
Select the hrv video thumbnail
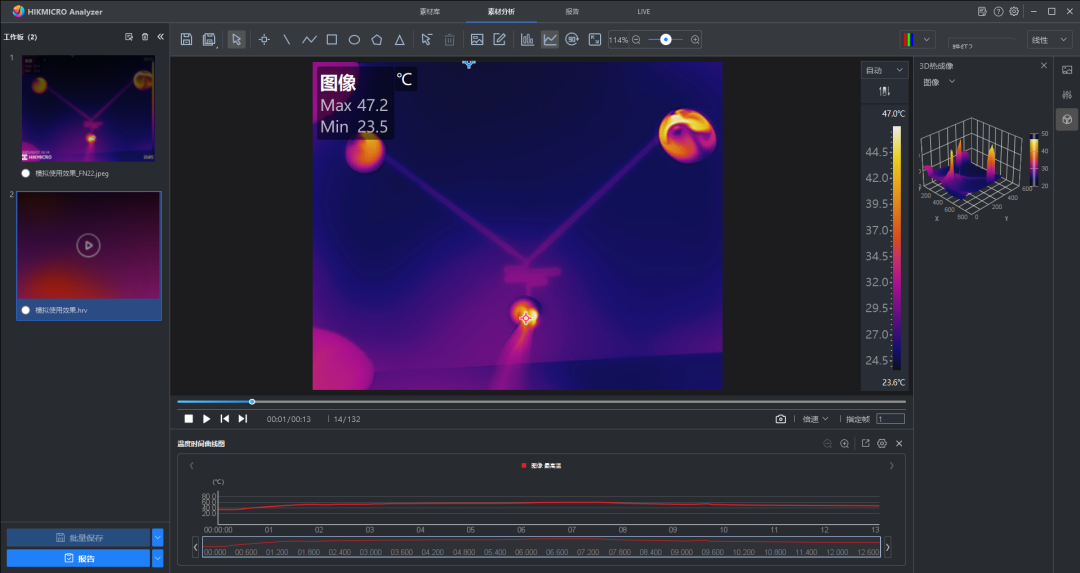point(89,245)
